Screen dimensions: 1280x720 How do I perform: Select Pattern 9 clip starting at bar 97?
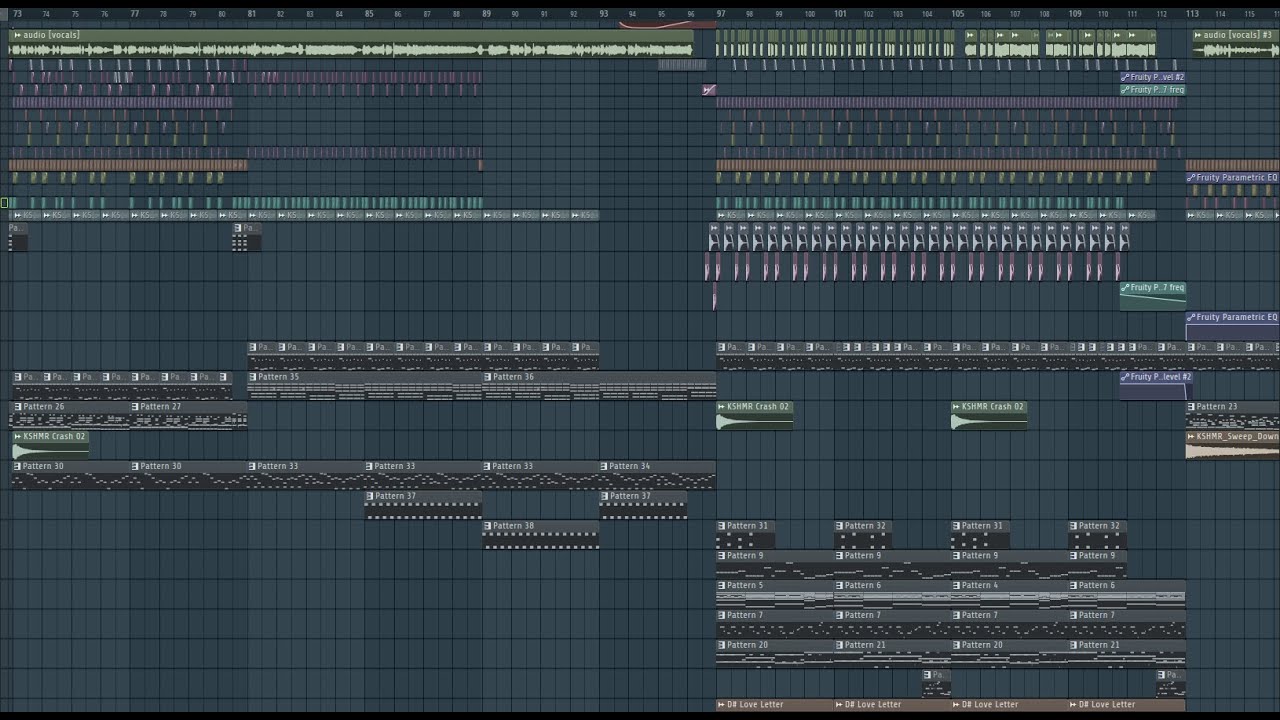(775, 565)
